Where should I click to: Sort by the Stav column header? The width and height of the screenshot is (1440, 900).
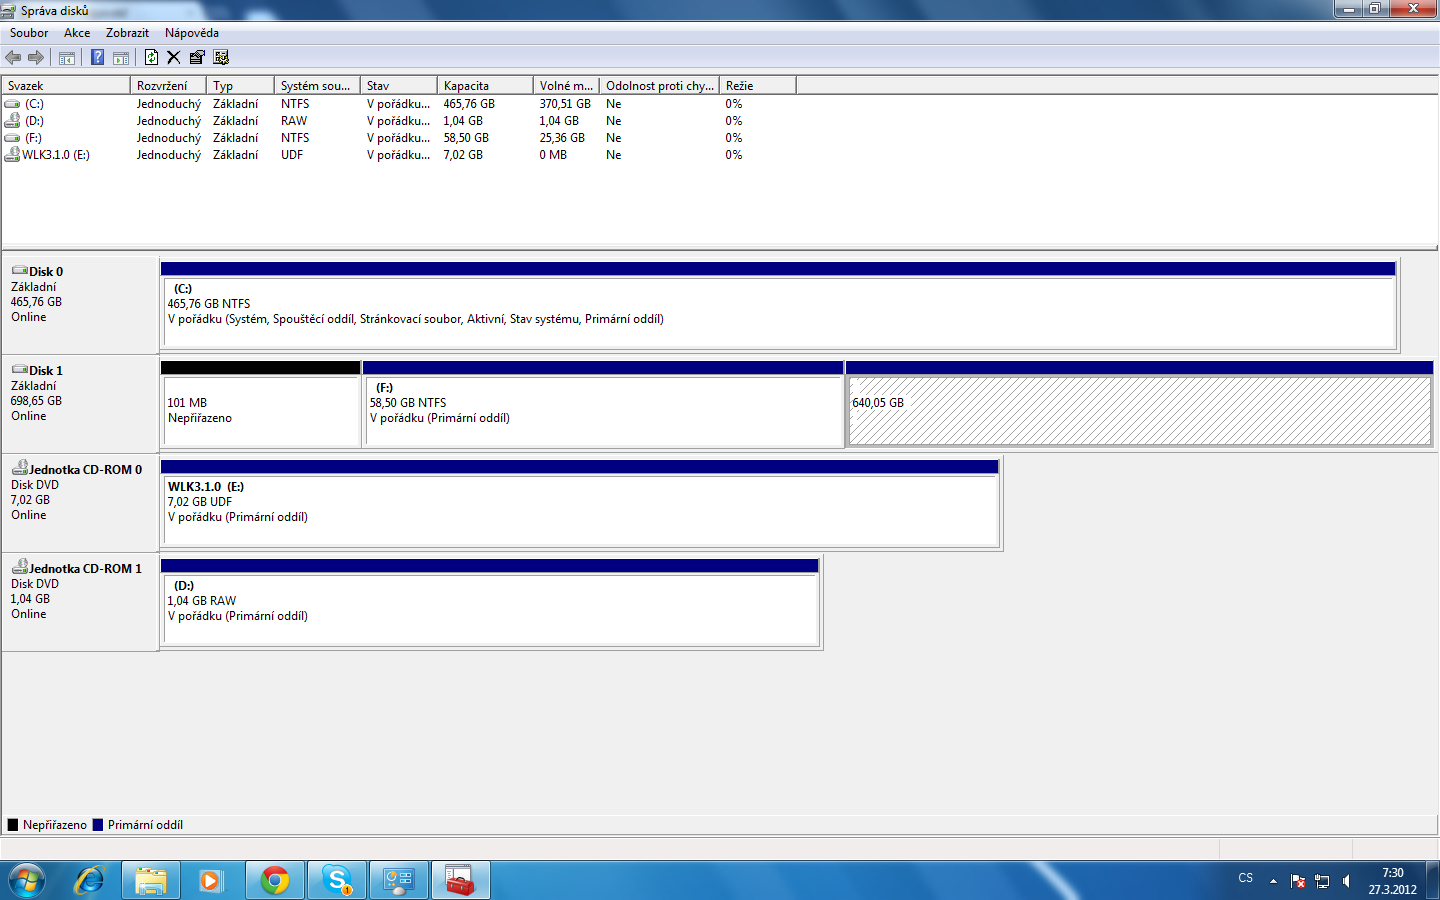click(399, 86)
